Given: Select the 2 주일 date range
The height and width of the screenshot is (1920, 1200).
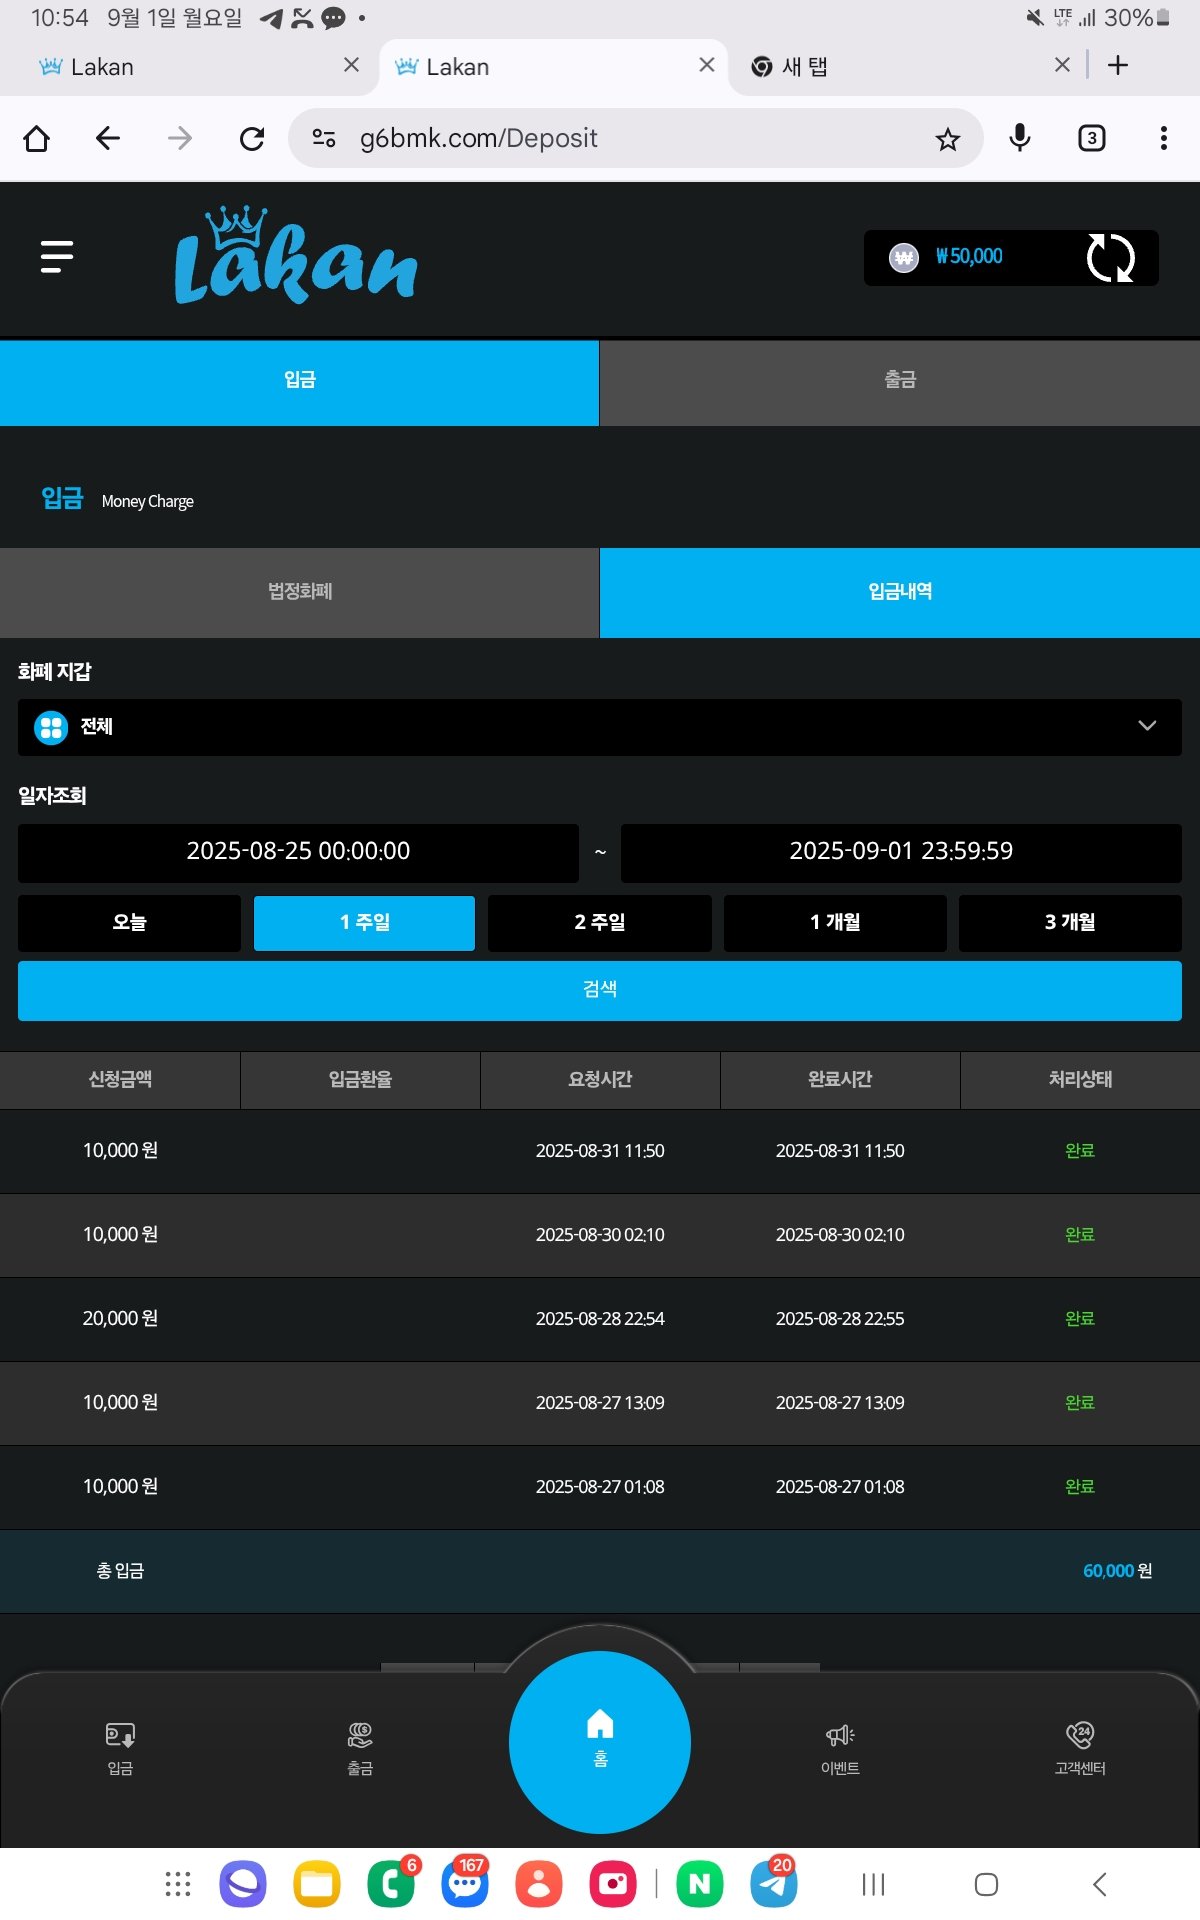Looking at the screenshot, I should [599, 922].
